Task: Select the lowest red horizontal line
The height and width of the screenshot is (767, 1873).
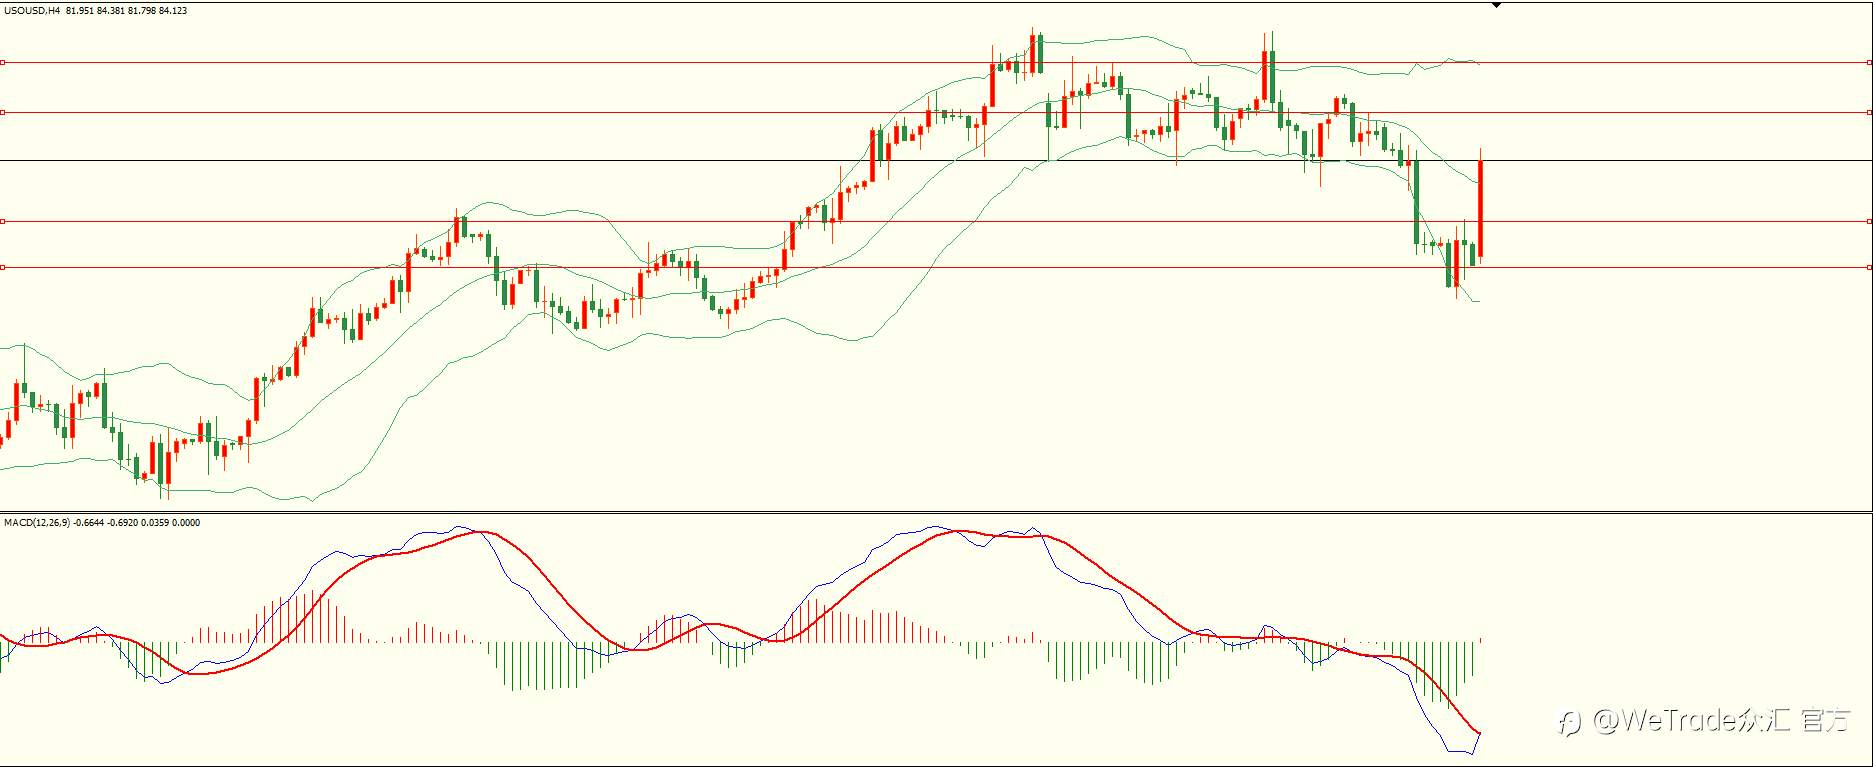Action: tap(936, 267)
